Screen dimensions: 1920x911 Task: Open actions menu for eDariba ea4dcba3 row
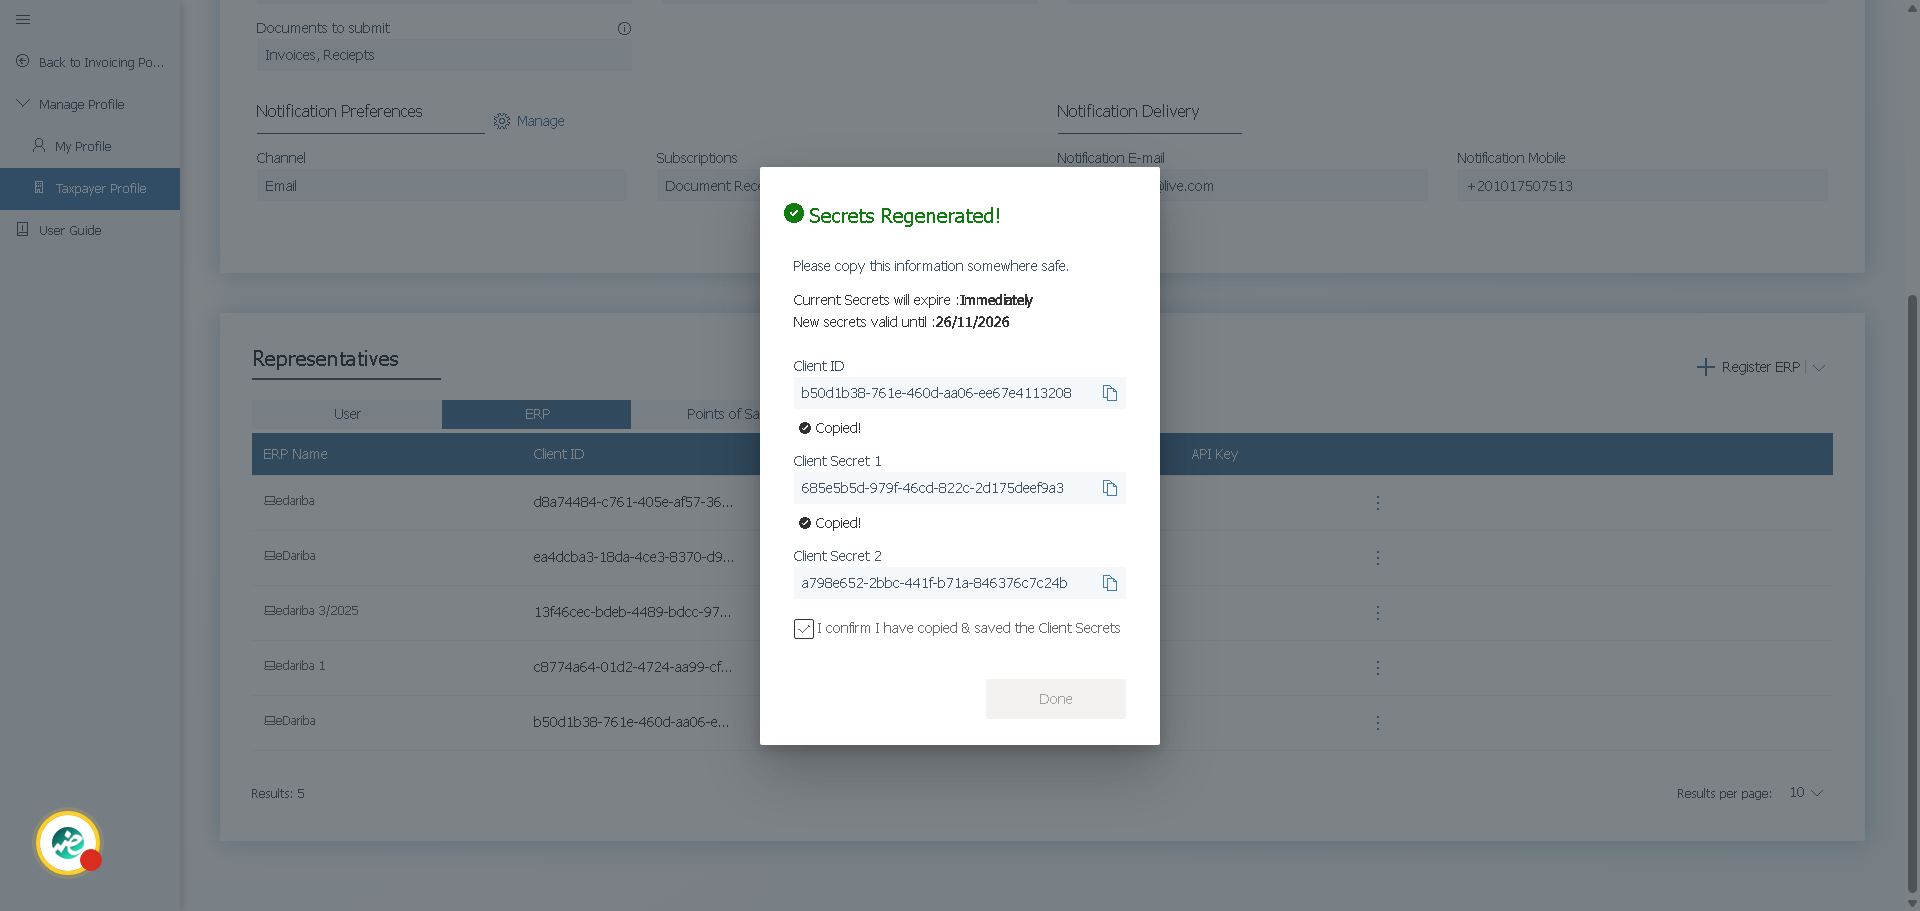coord(1378,557)
